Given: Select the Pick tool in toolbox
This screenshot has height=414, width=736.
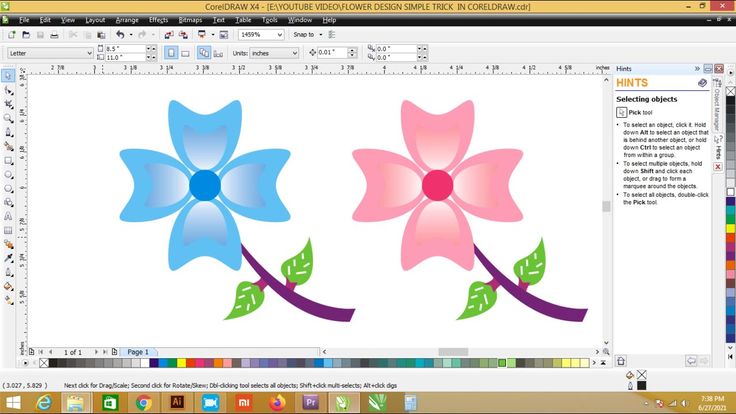Looking at the screenshot, I should 8,76.
